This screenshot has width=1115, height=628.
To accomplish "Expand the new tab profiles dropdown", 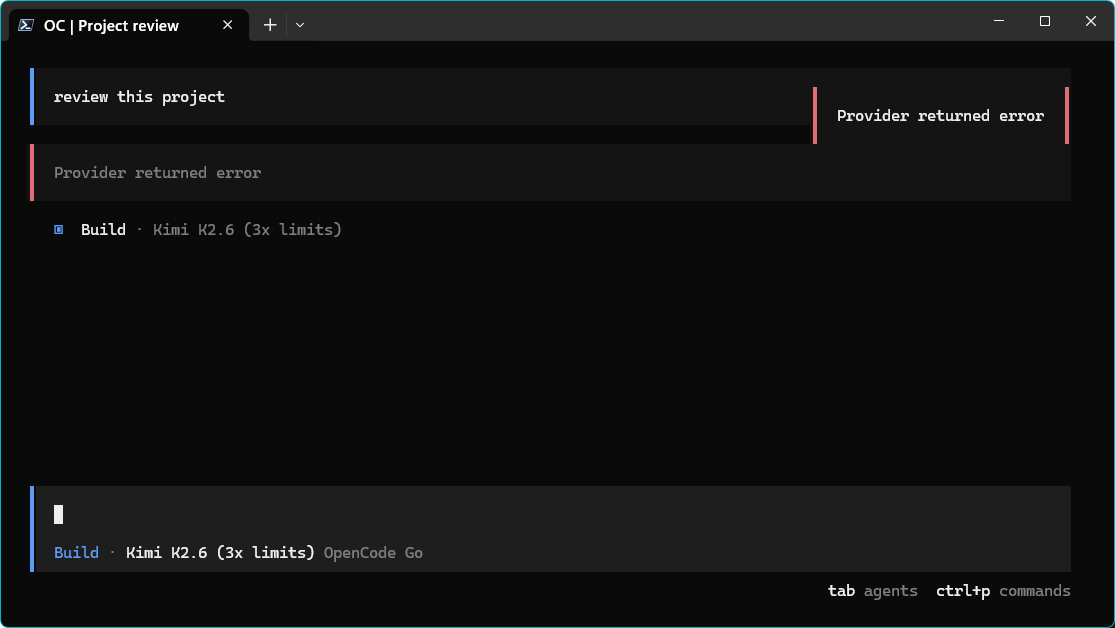I will click(300, 25).
